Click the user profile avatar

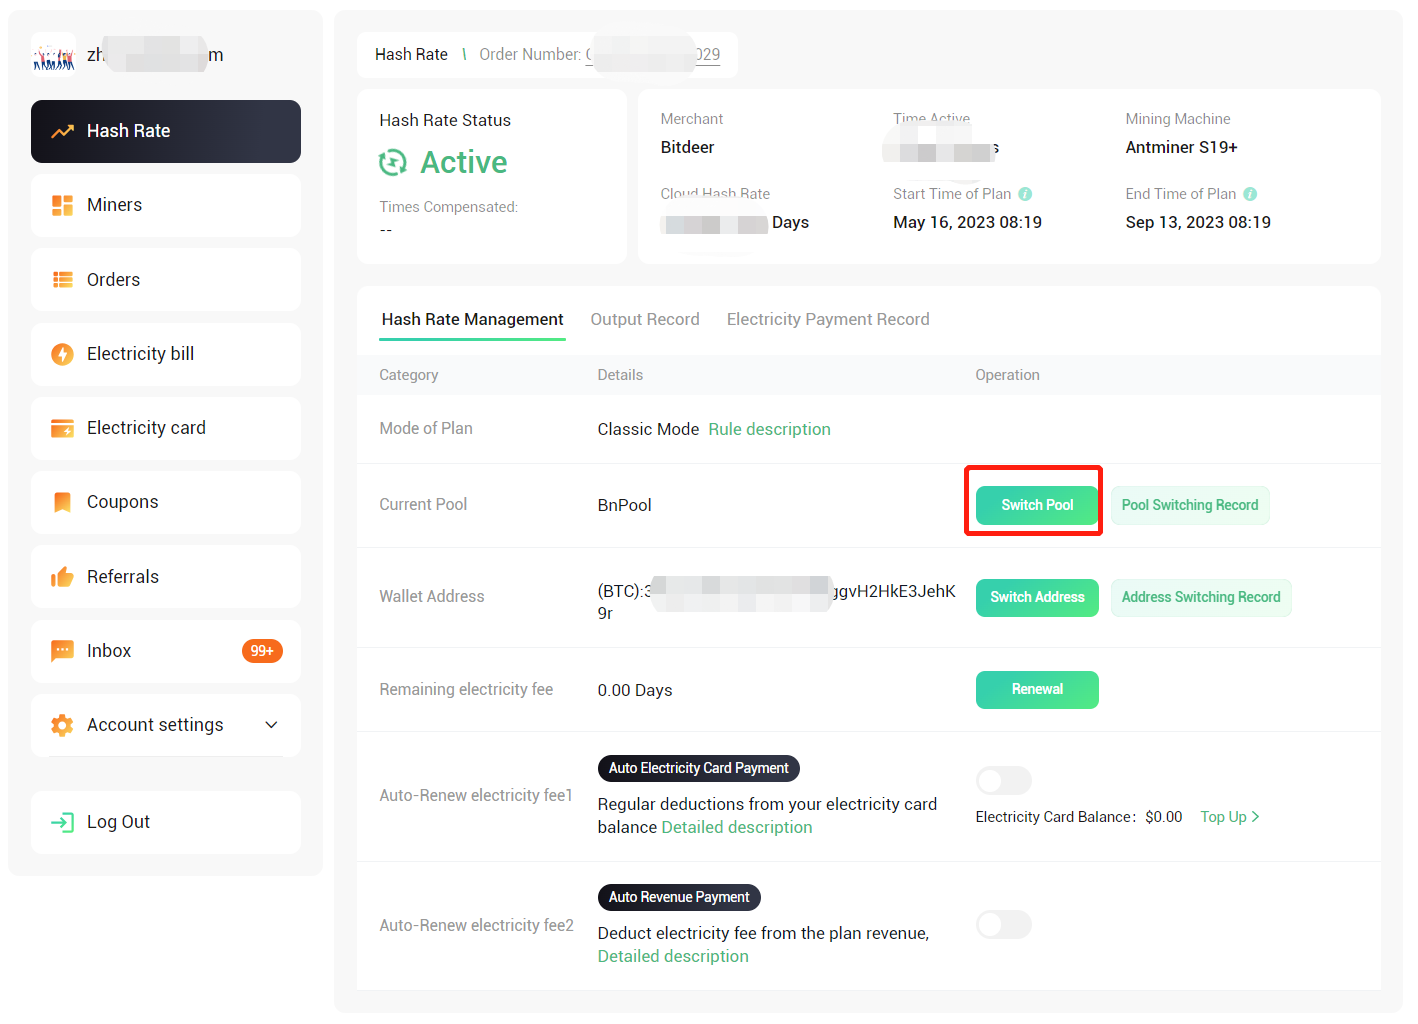53,54
